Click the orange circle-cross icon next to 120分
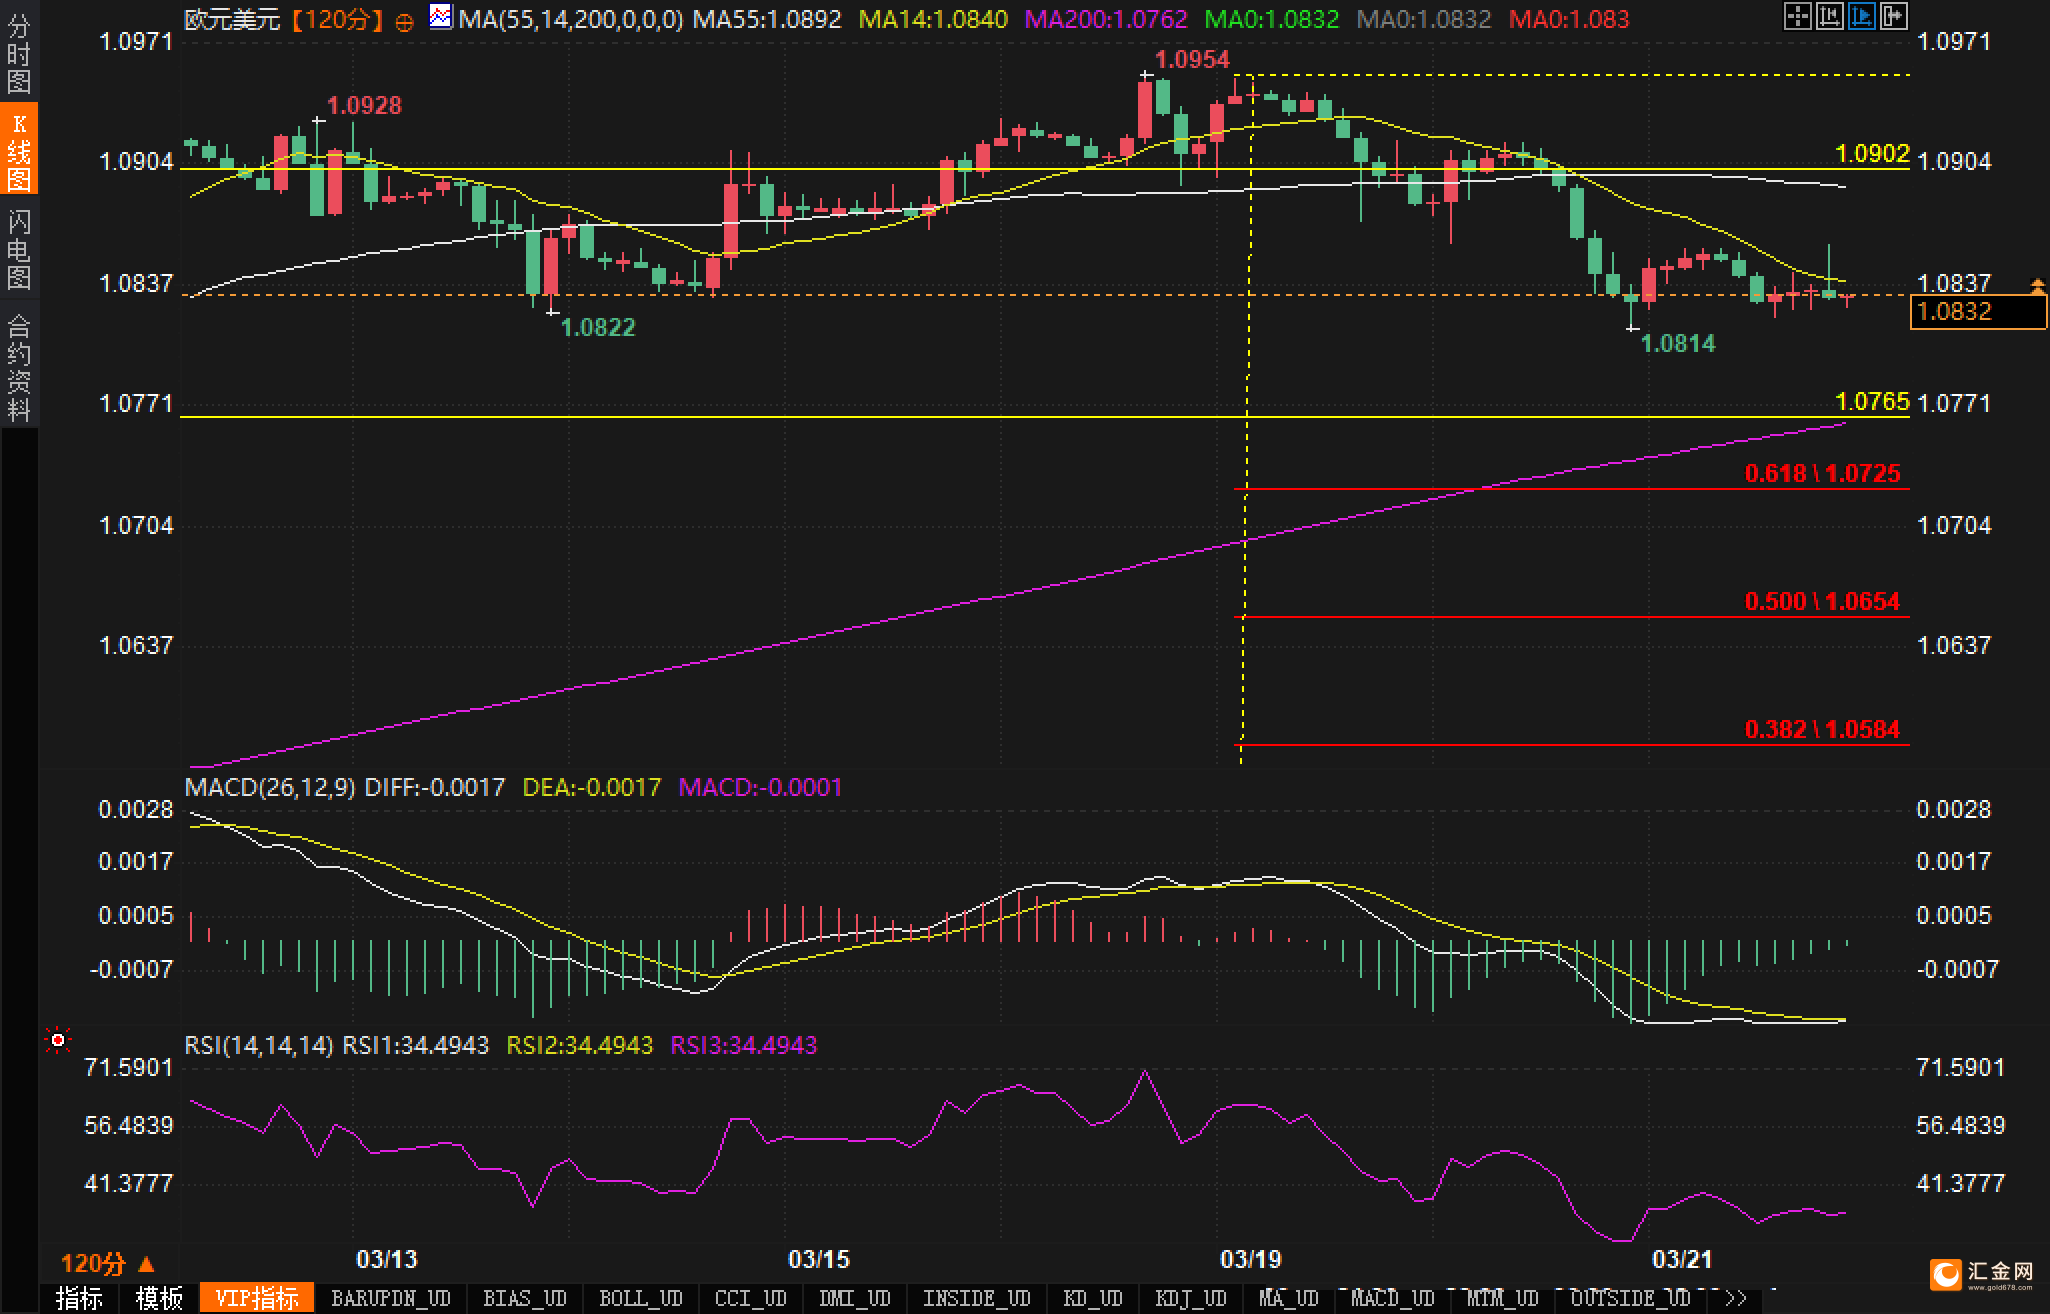 coord(404,22)
